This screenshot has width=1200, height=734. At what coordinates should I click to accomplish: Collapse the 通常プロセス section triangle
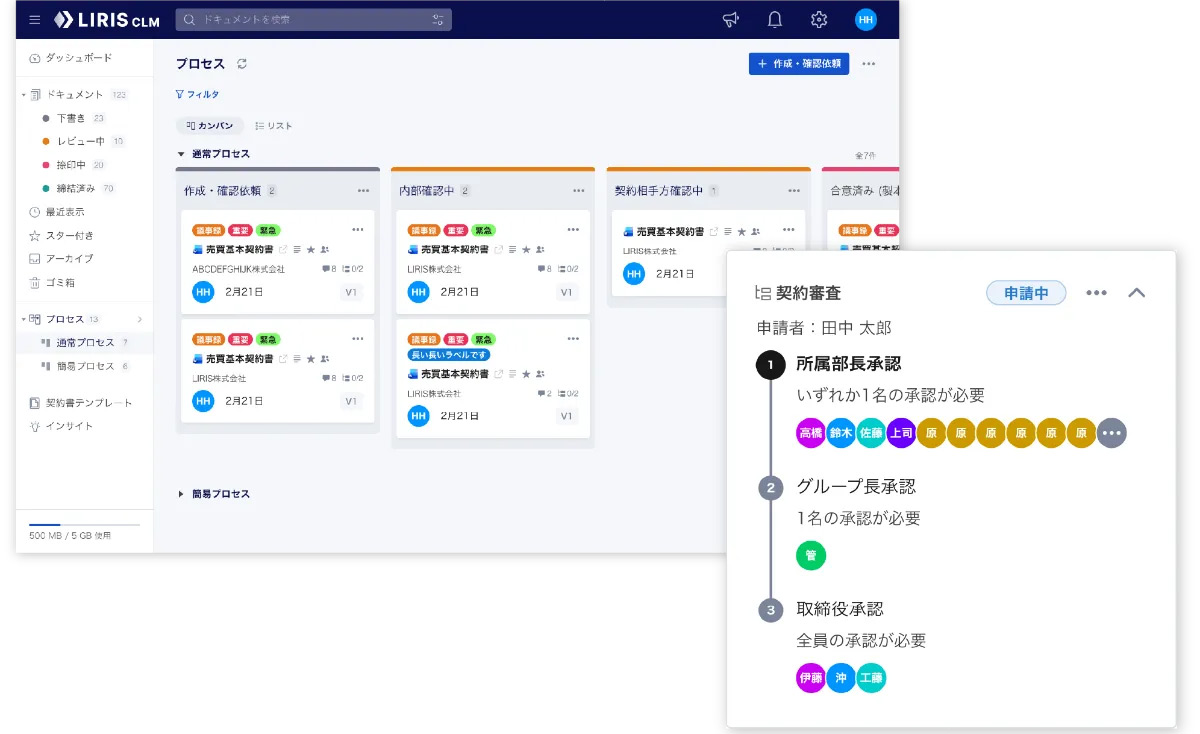tap(181, 154)
